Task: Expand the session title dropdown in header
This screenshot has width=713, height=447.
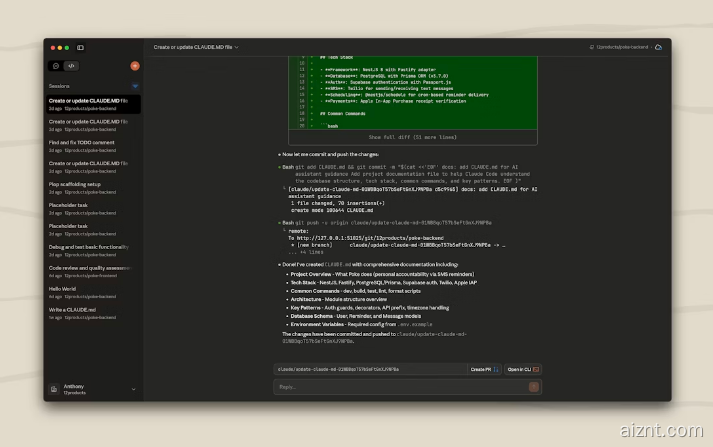Action: (x=237, y=47)
